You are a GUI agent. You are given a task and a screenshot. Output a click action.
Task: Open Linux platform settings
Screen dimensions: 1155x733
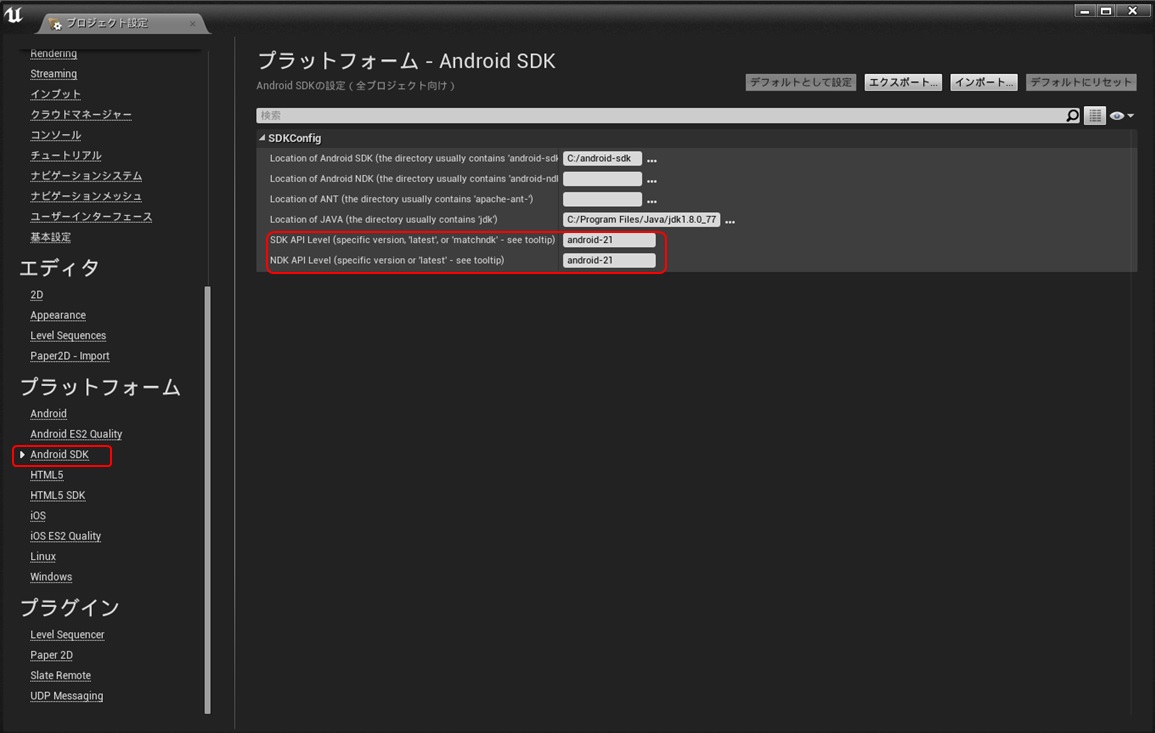click(x=43, y=556)
